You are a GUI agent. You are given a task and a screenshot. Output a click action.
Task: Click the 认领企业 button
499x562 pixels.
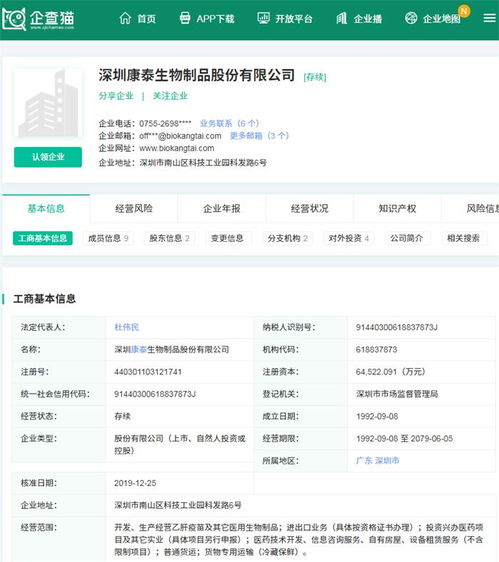coord(48,157)
